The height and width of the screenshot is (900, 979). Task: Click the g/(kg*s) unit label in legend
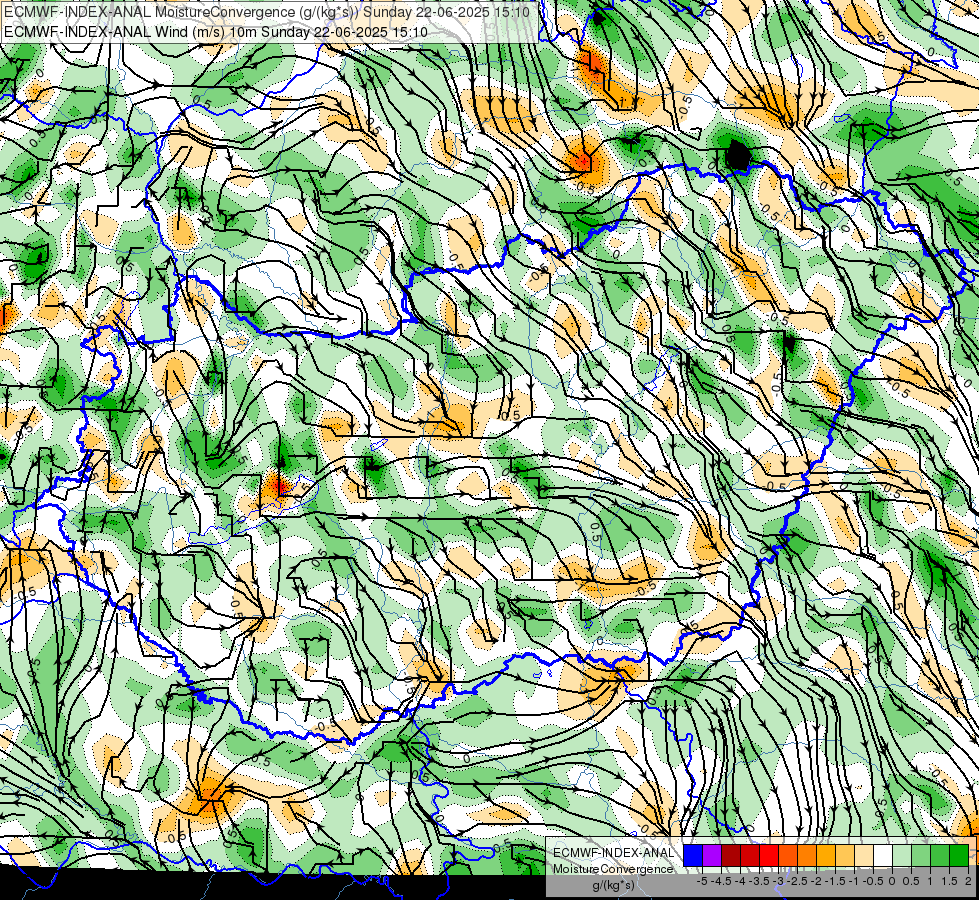[x=614, y=885]
